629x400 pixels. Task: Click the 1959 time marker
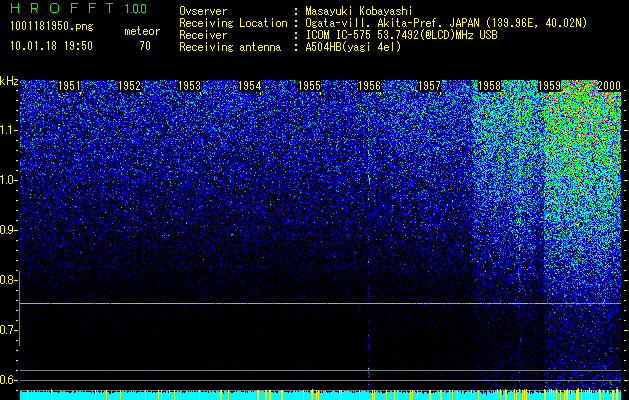coord(550,86)
